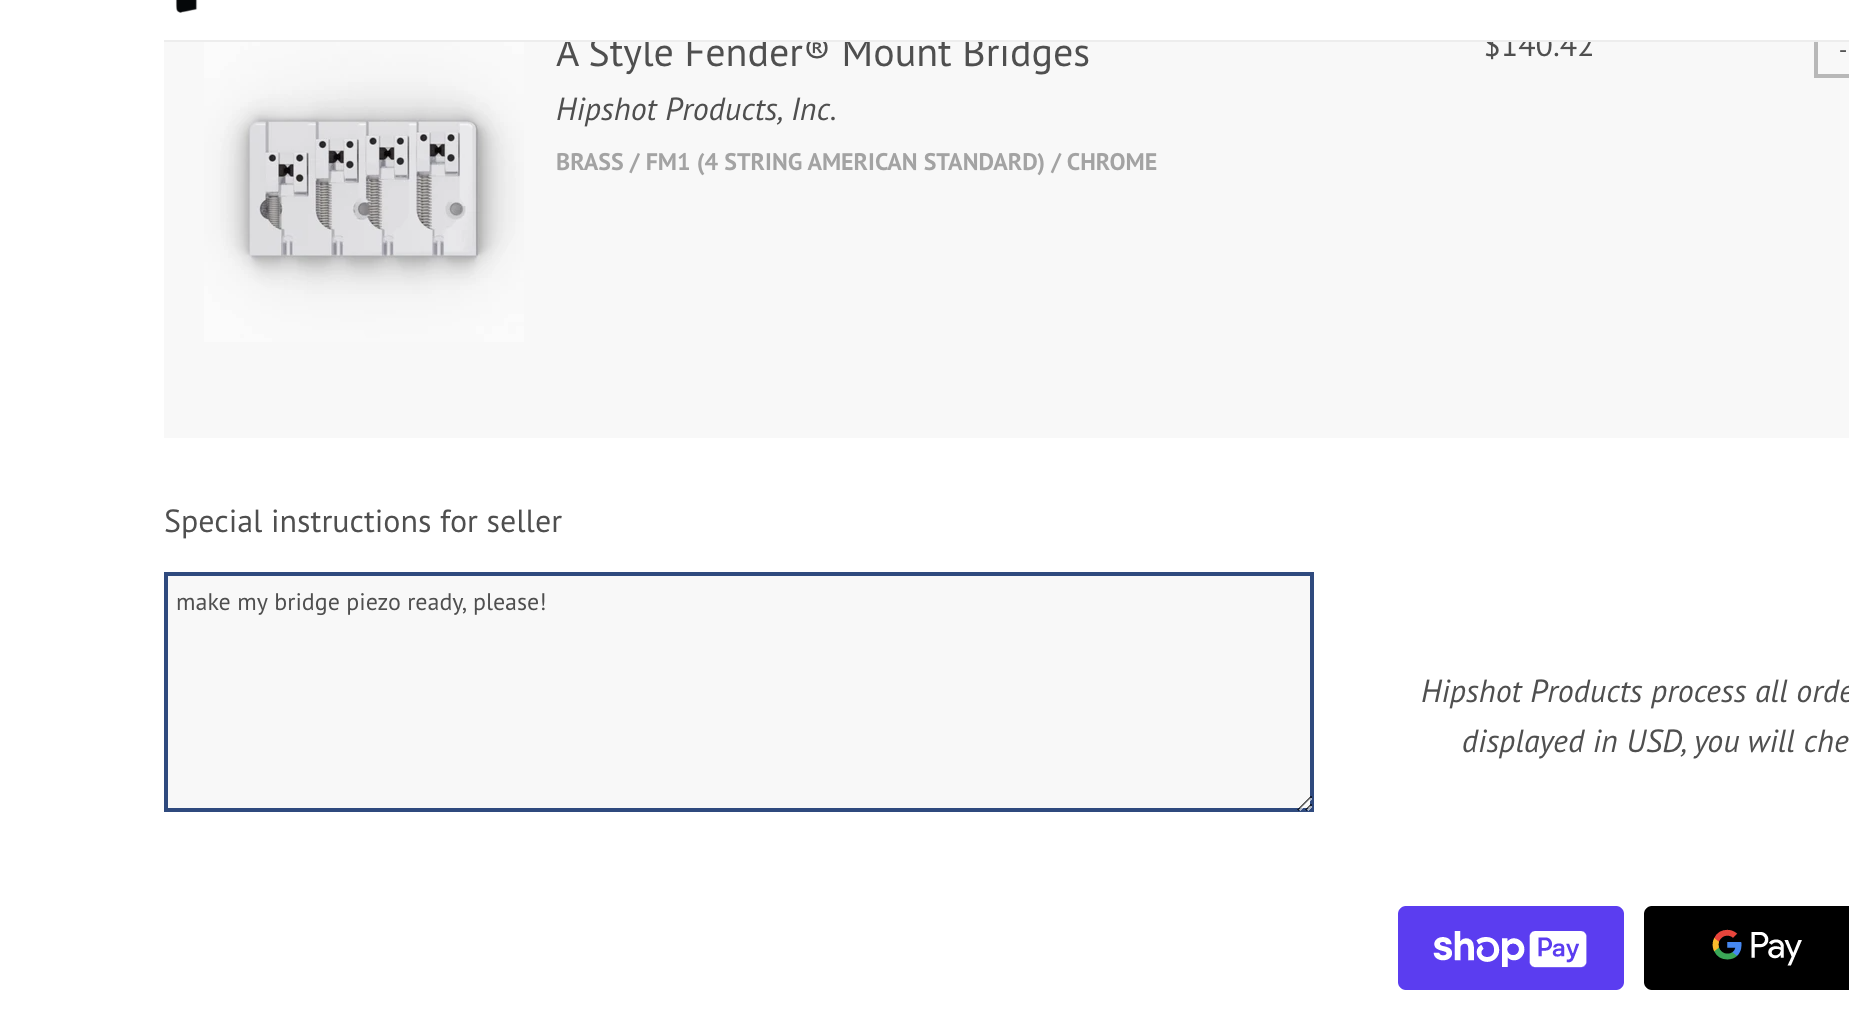1849x1010 pixels.
Task: Click the Hipshot Products, Inc. vendor name
Action: (x=696, y=109)
